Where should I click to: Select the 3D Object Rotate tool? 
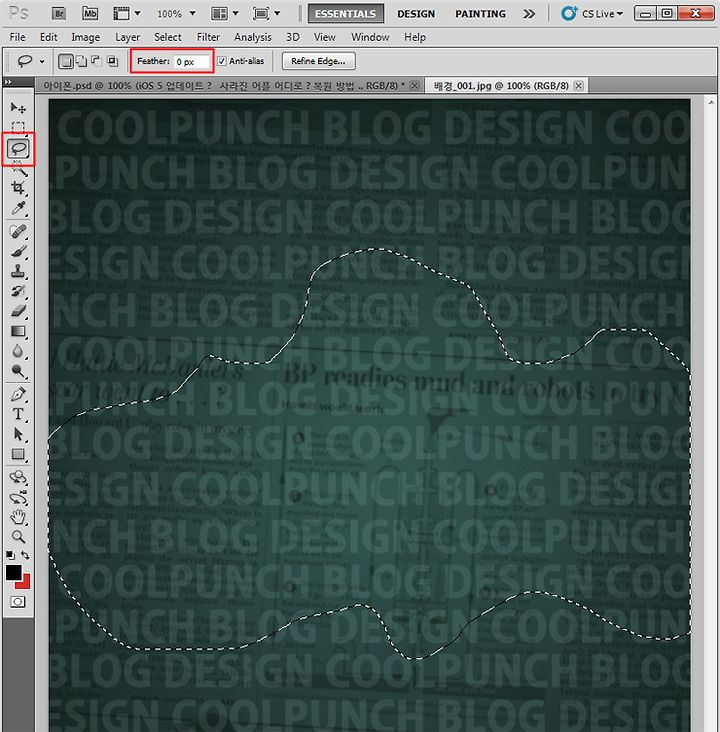pos(18,477)
